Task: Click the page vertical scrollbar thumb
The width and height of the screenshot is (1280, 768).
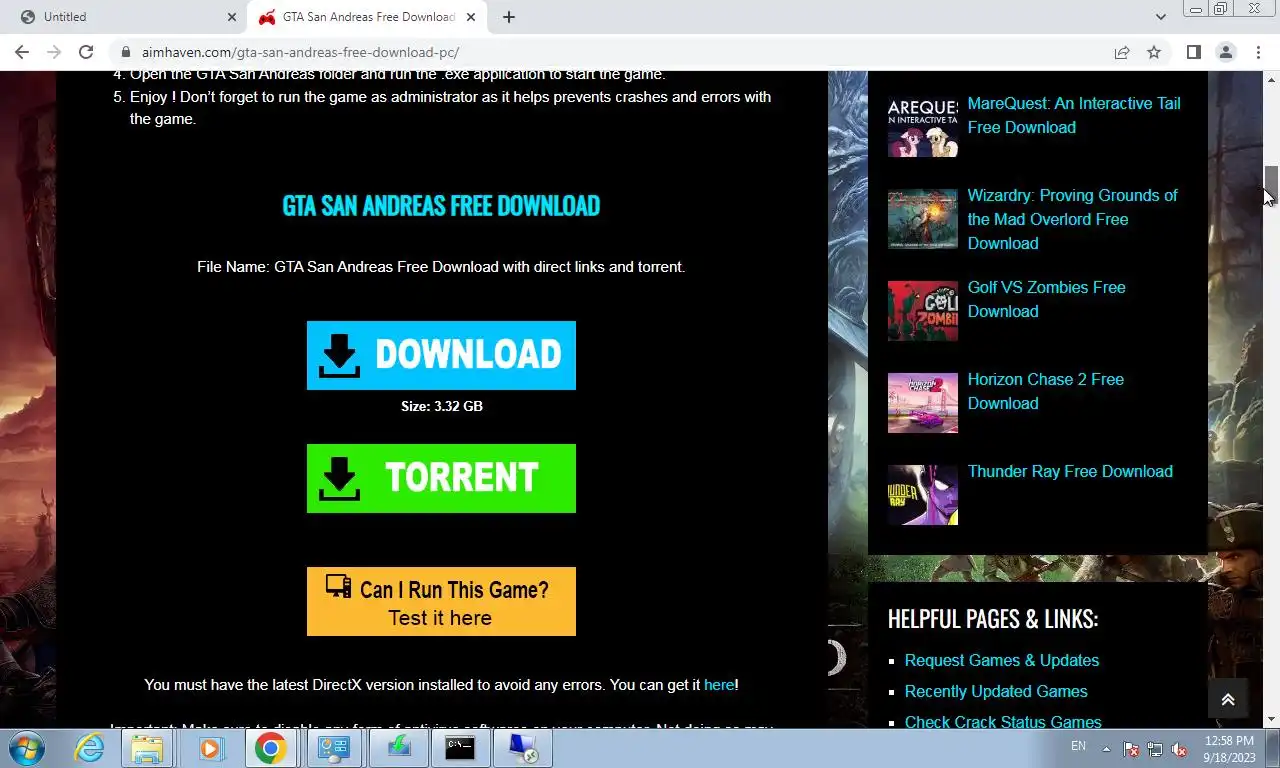Action: pos(1271,185)
